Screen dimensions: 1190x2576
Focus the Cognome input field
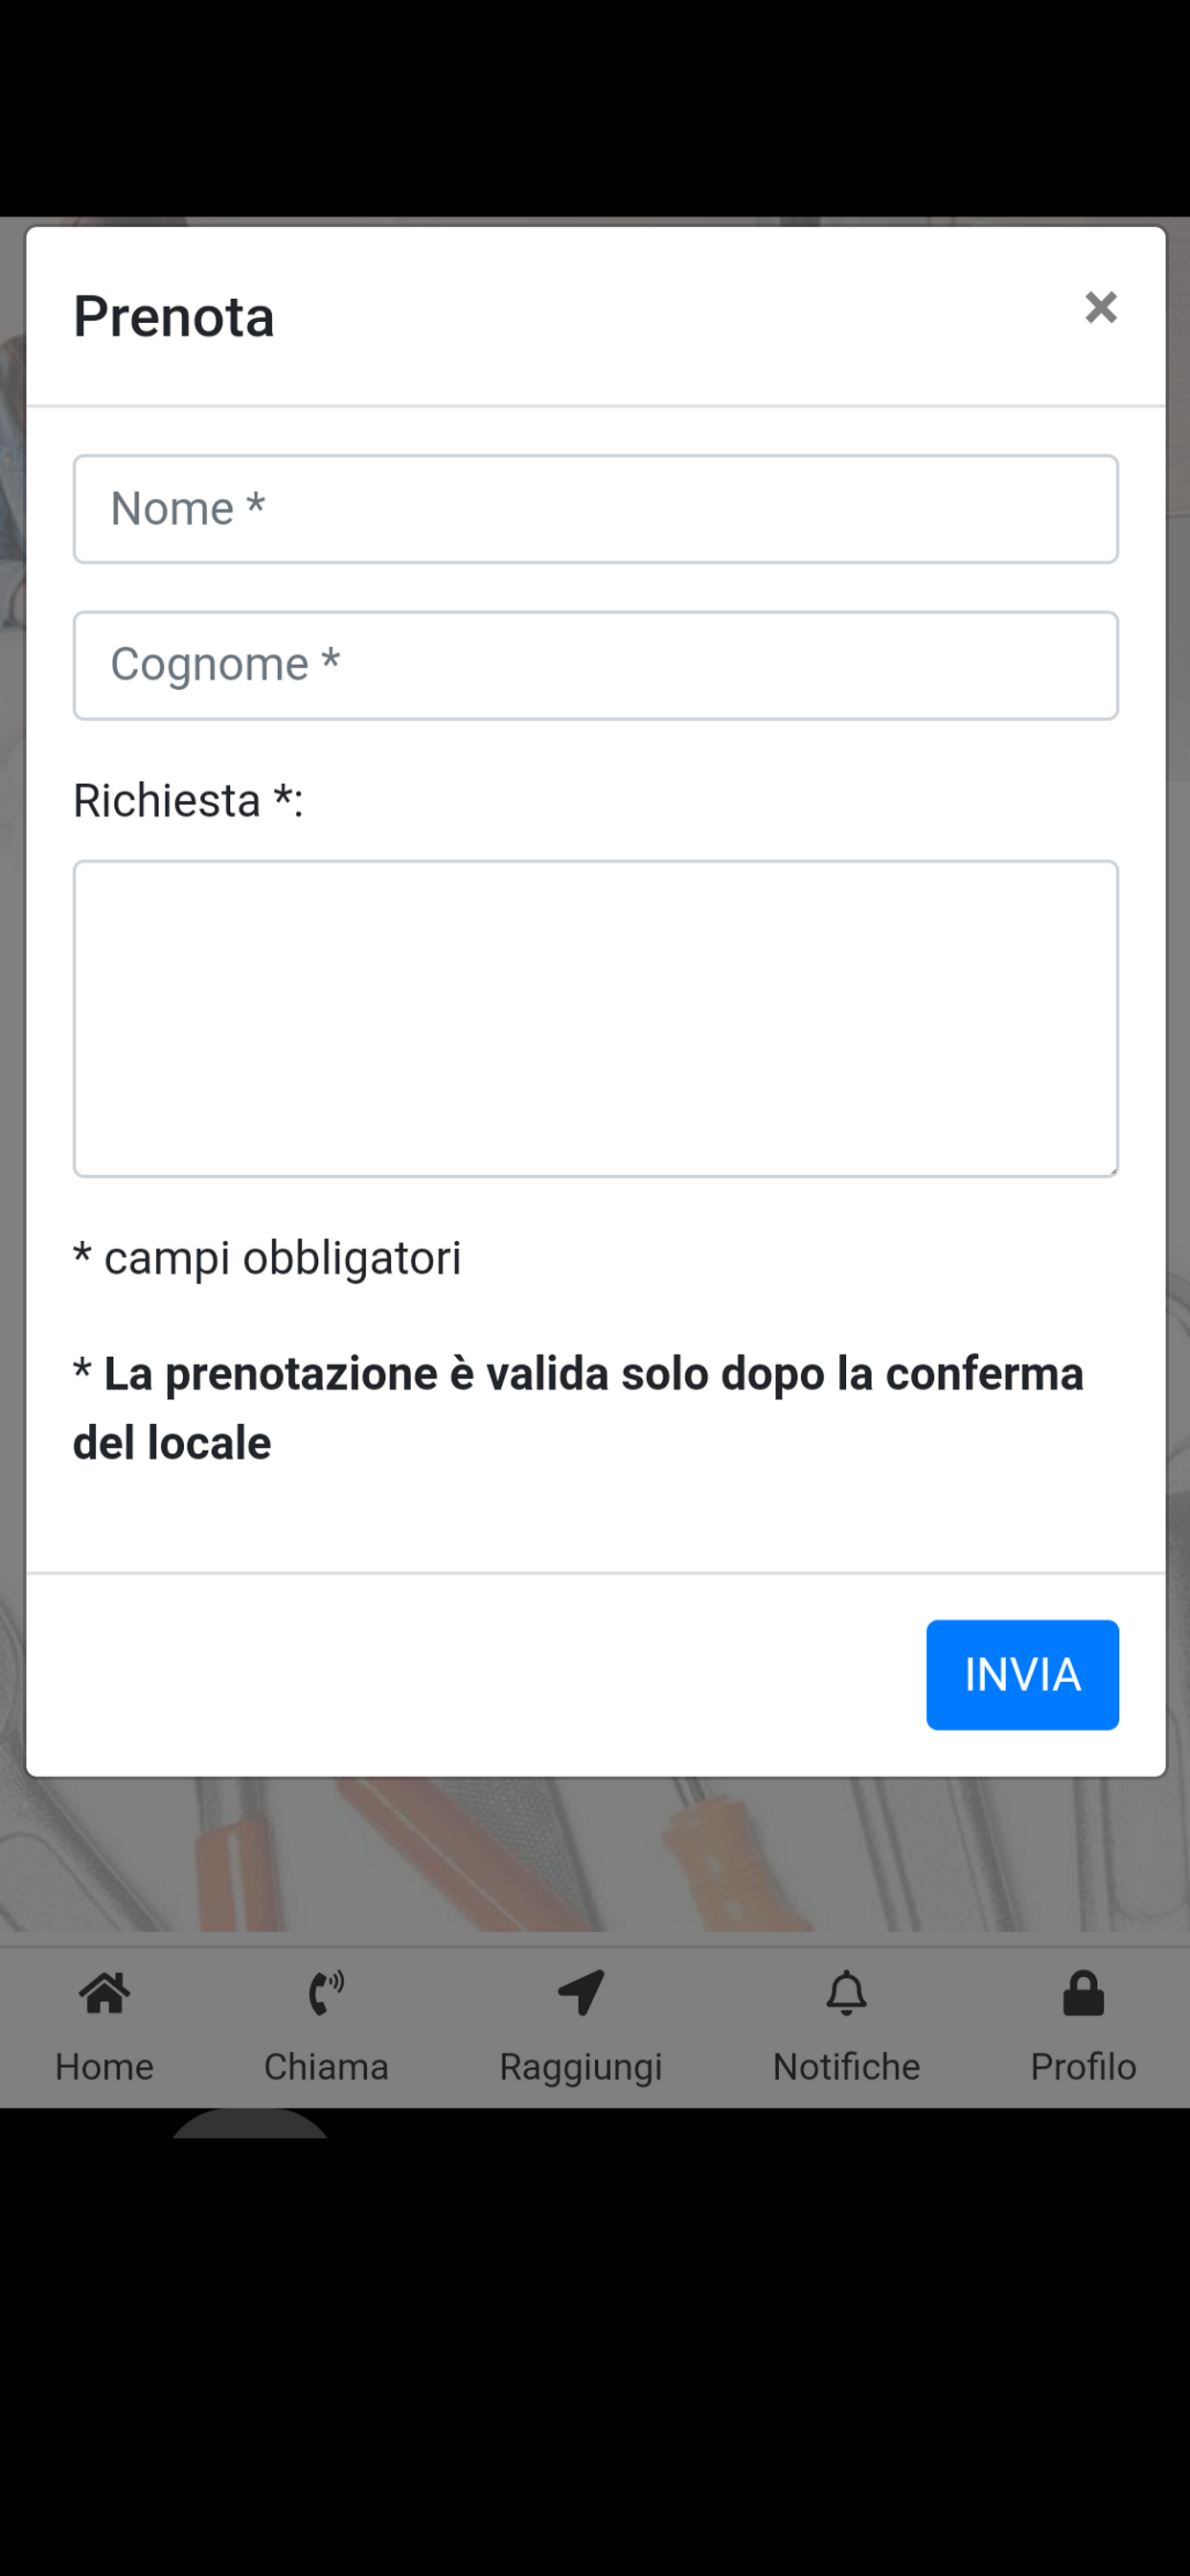coord(595,665)
